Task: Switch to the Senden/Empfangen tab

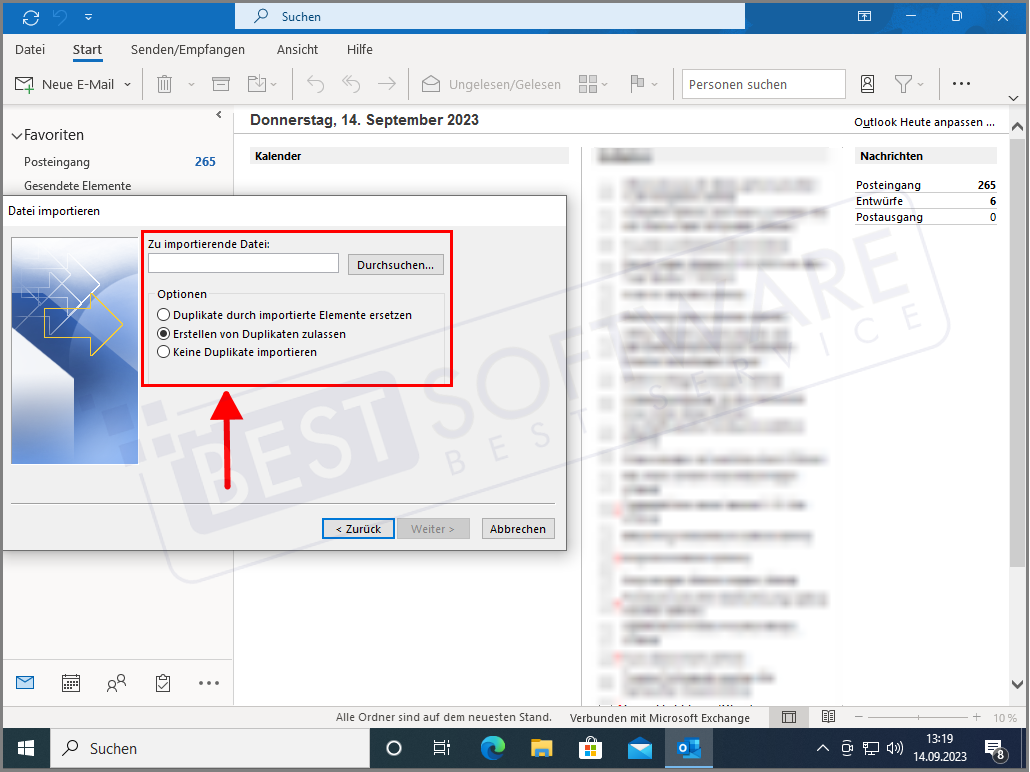Action: (186, 49)
